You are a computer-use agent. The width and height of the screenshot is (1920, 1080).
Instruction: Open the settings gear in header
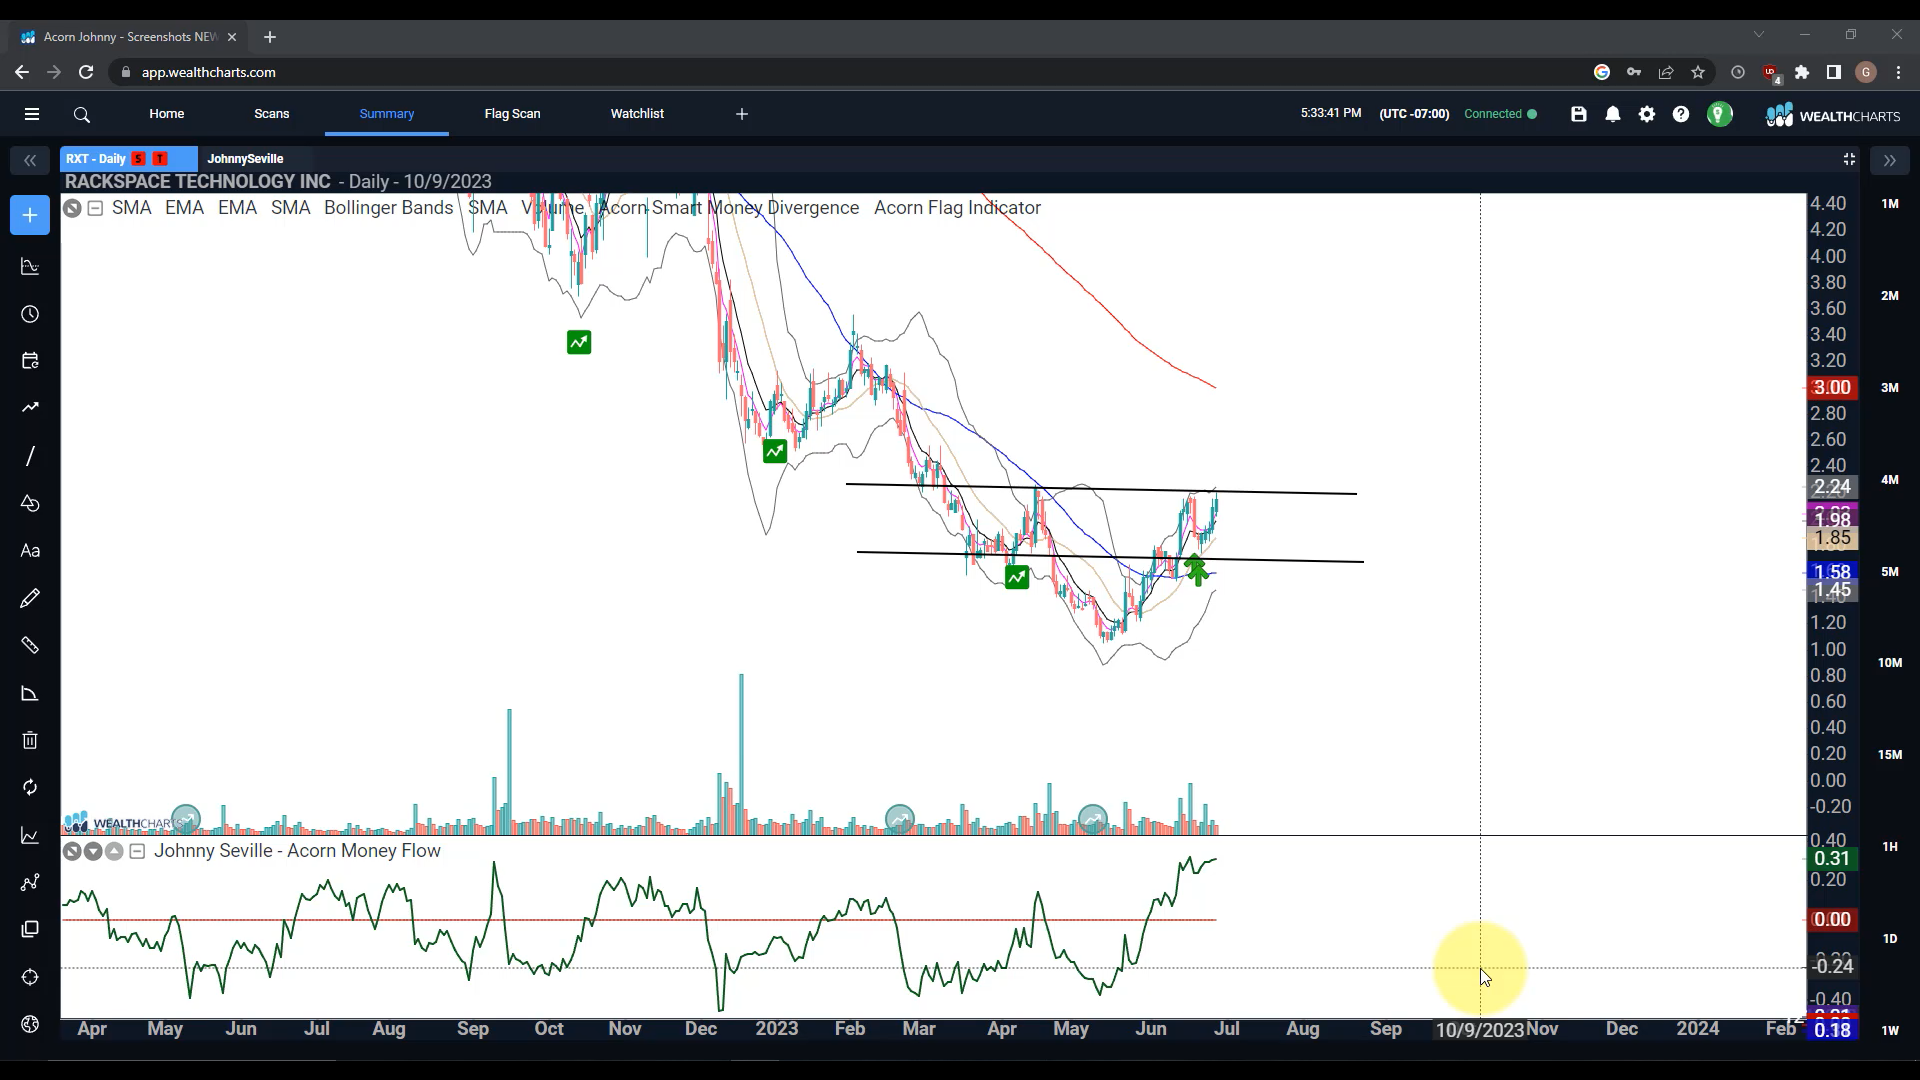click(1647, 114)
